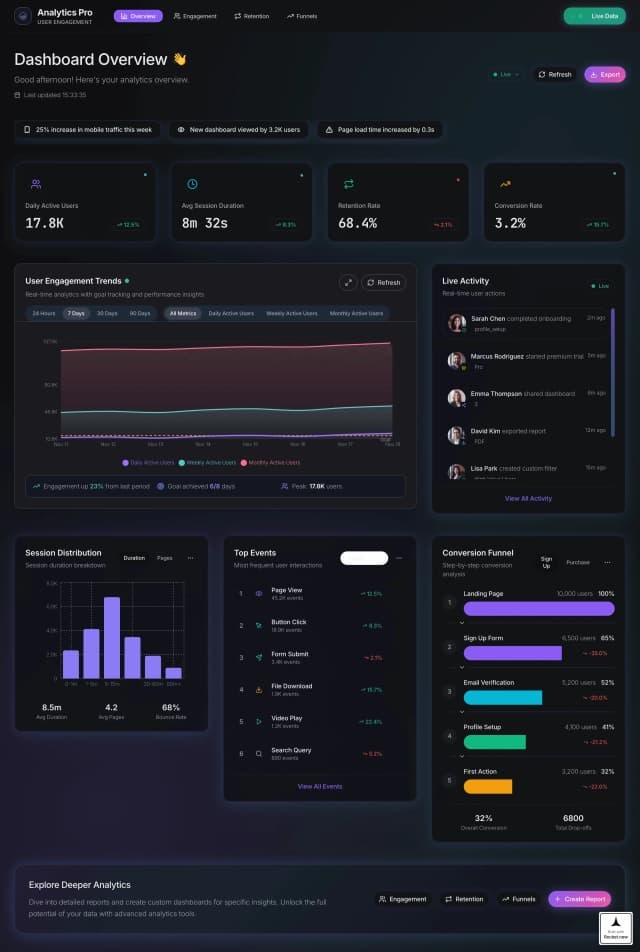Click the Analytics Pro logo icon
640x952 pixels.
point(22,16)
